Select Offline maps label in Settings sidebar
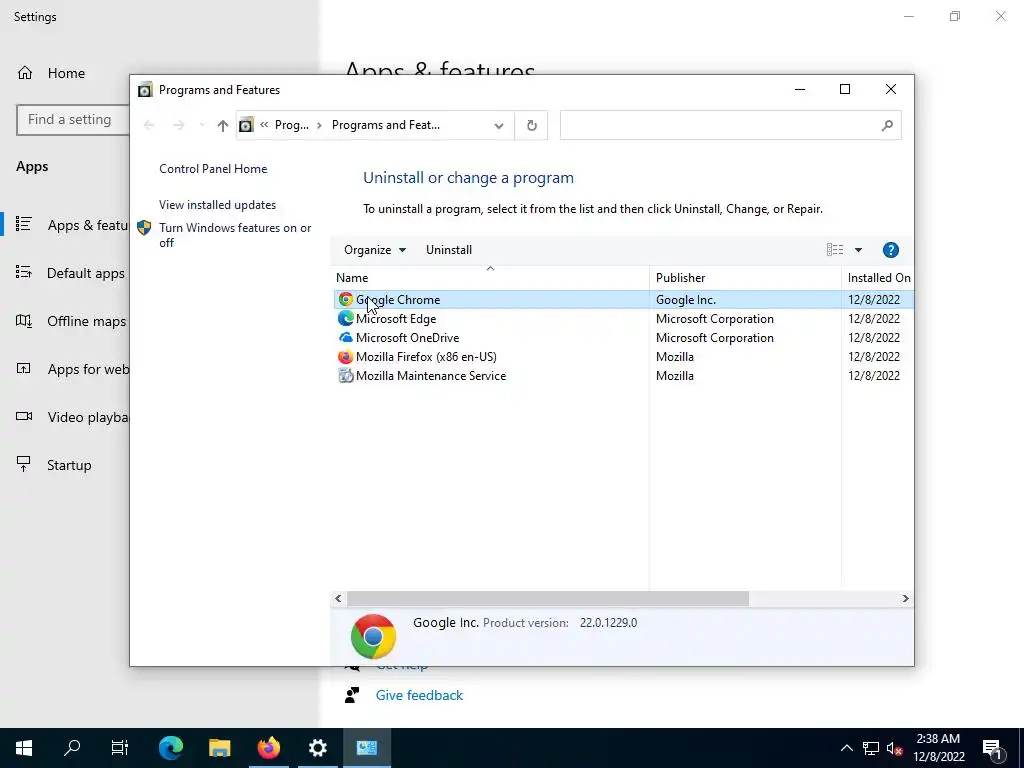Viewport: 1024px width, 768px height. [x=87, y=321]
